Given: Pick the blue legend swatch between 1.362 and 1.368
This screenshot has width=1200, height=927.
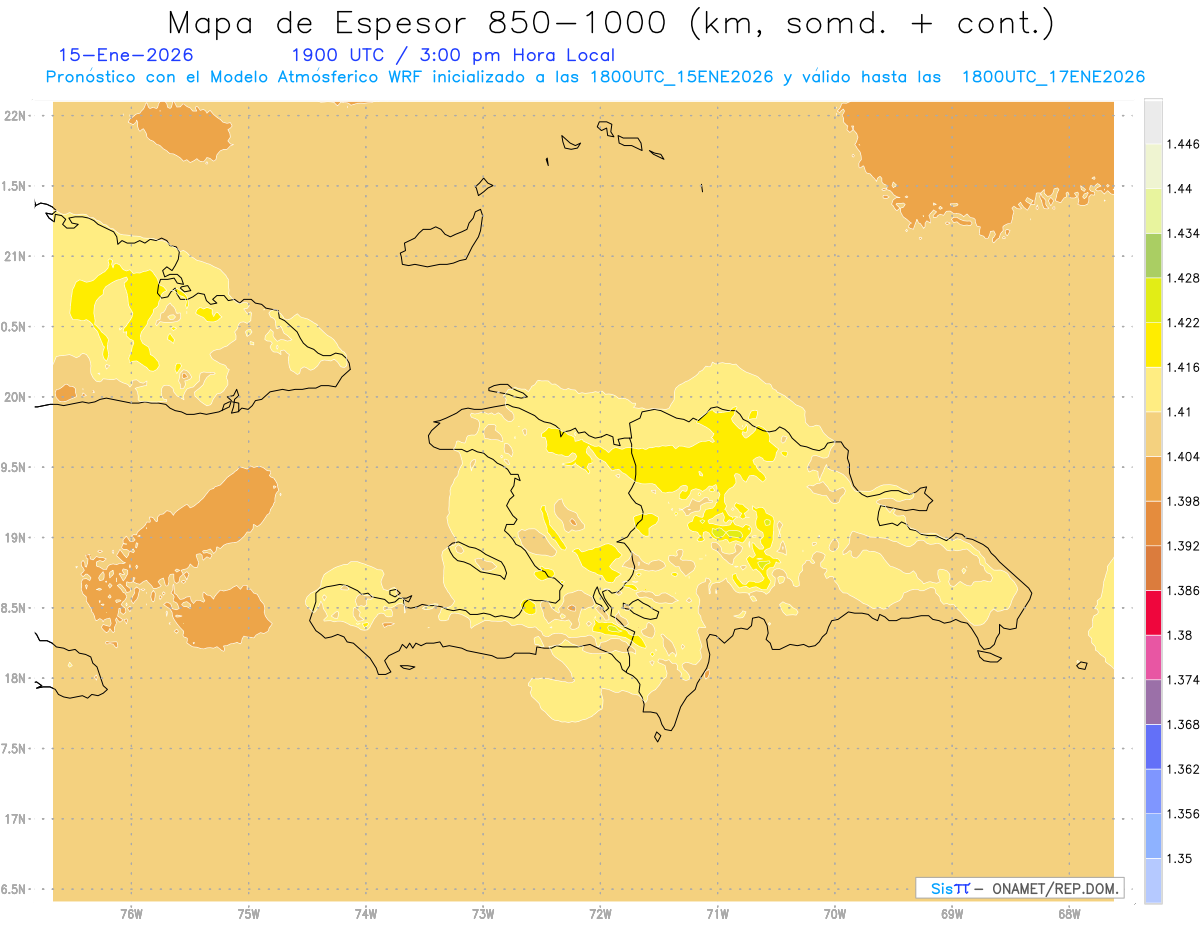Looking at the screenshot, I should pyautogui.click(x=1153, y=746).
